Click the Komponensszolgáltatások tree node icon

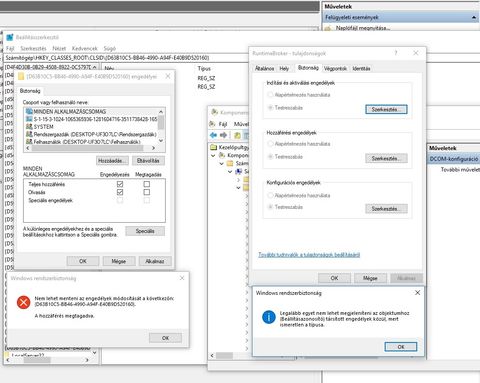click(x=222, y=155)
